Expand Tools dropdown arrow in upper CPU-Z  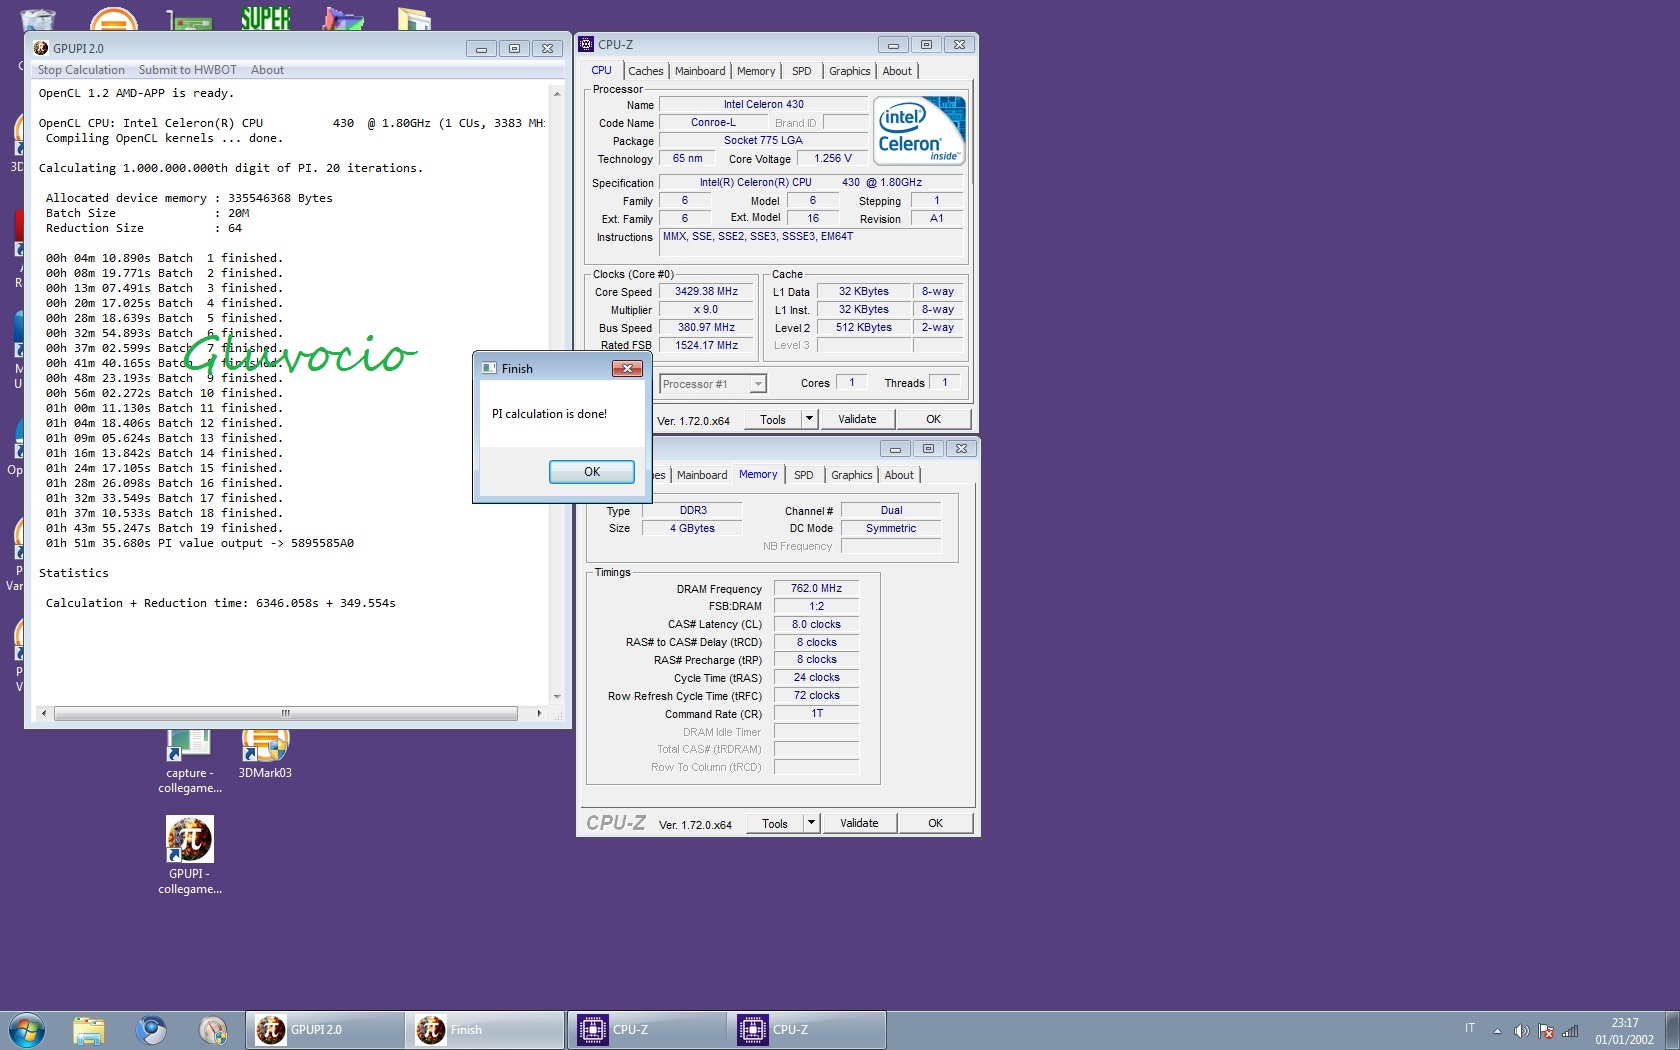tap(810, 420)
